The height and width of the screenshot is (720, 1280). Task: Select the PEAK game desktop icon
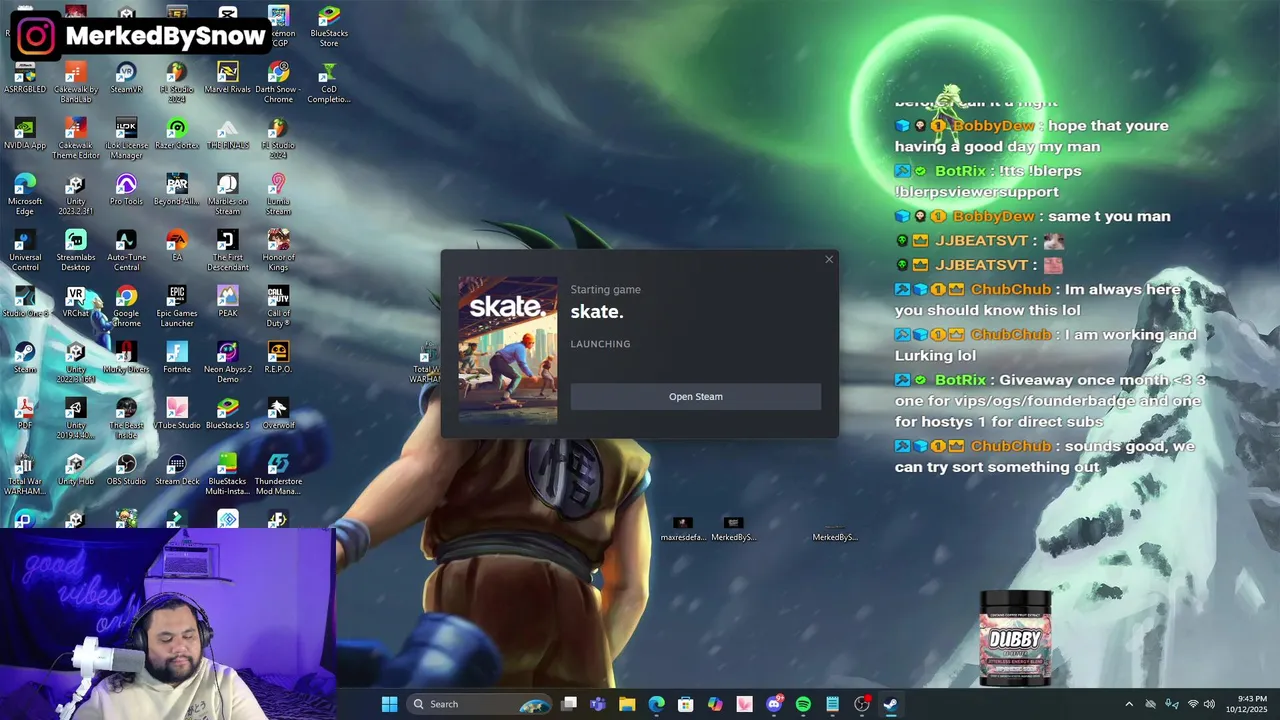pyautogui.click(x=227, y=302)
